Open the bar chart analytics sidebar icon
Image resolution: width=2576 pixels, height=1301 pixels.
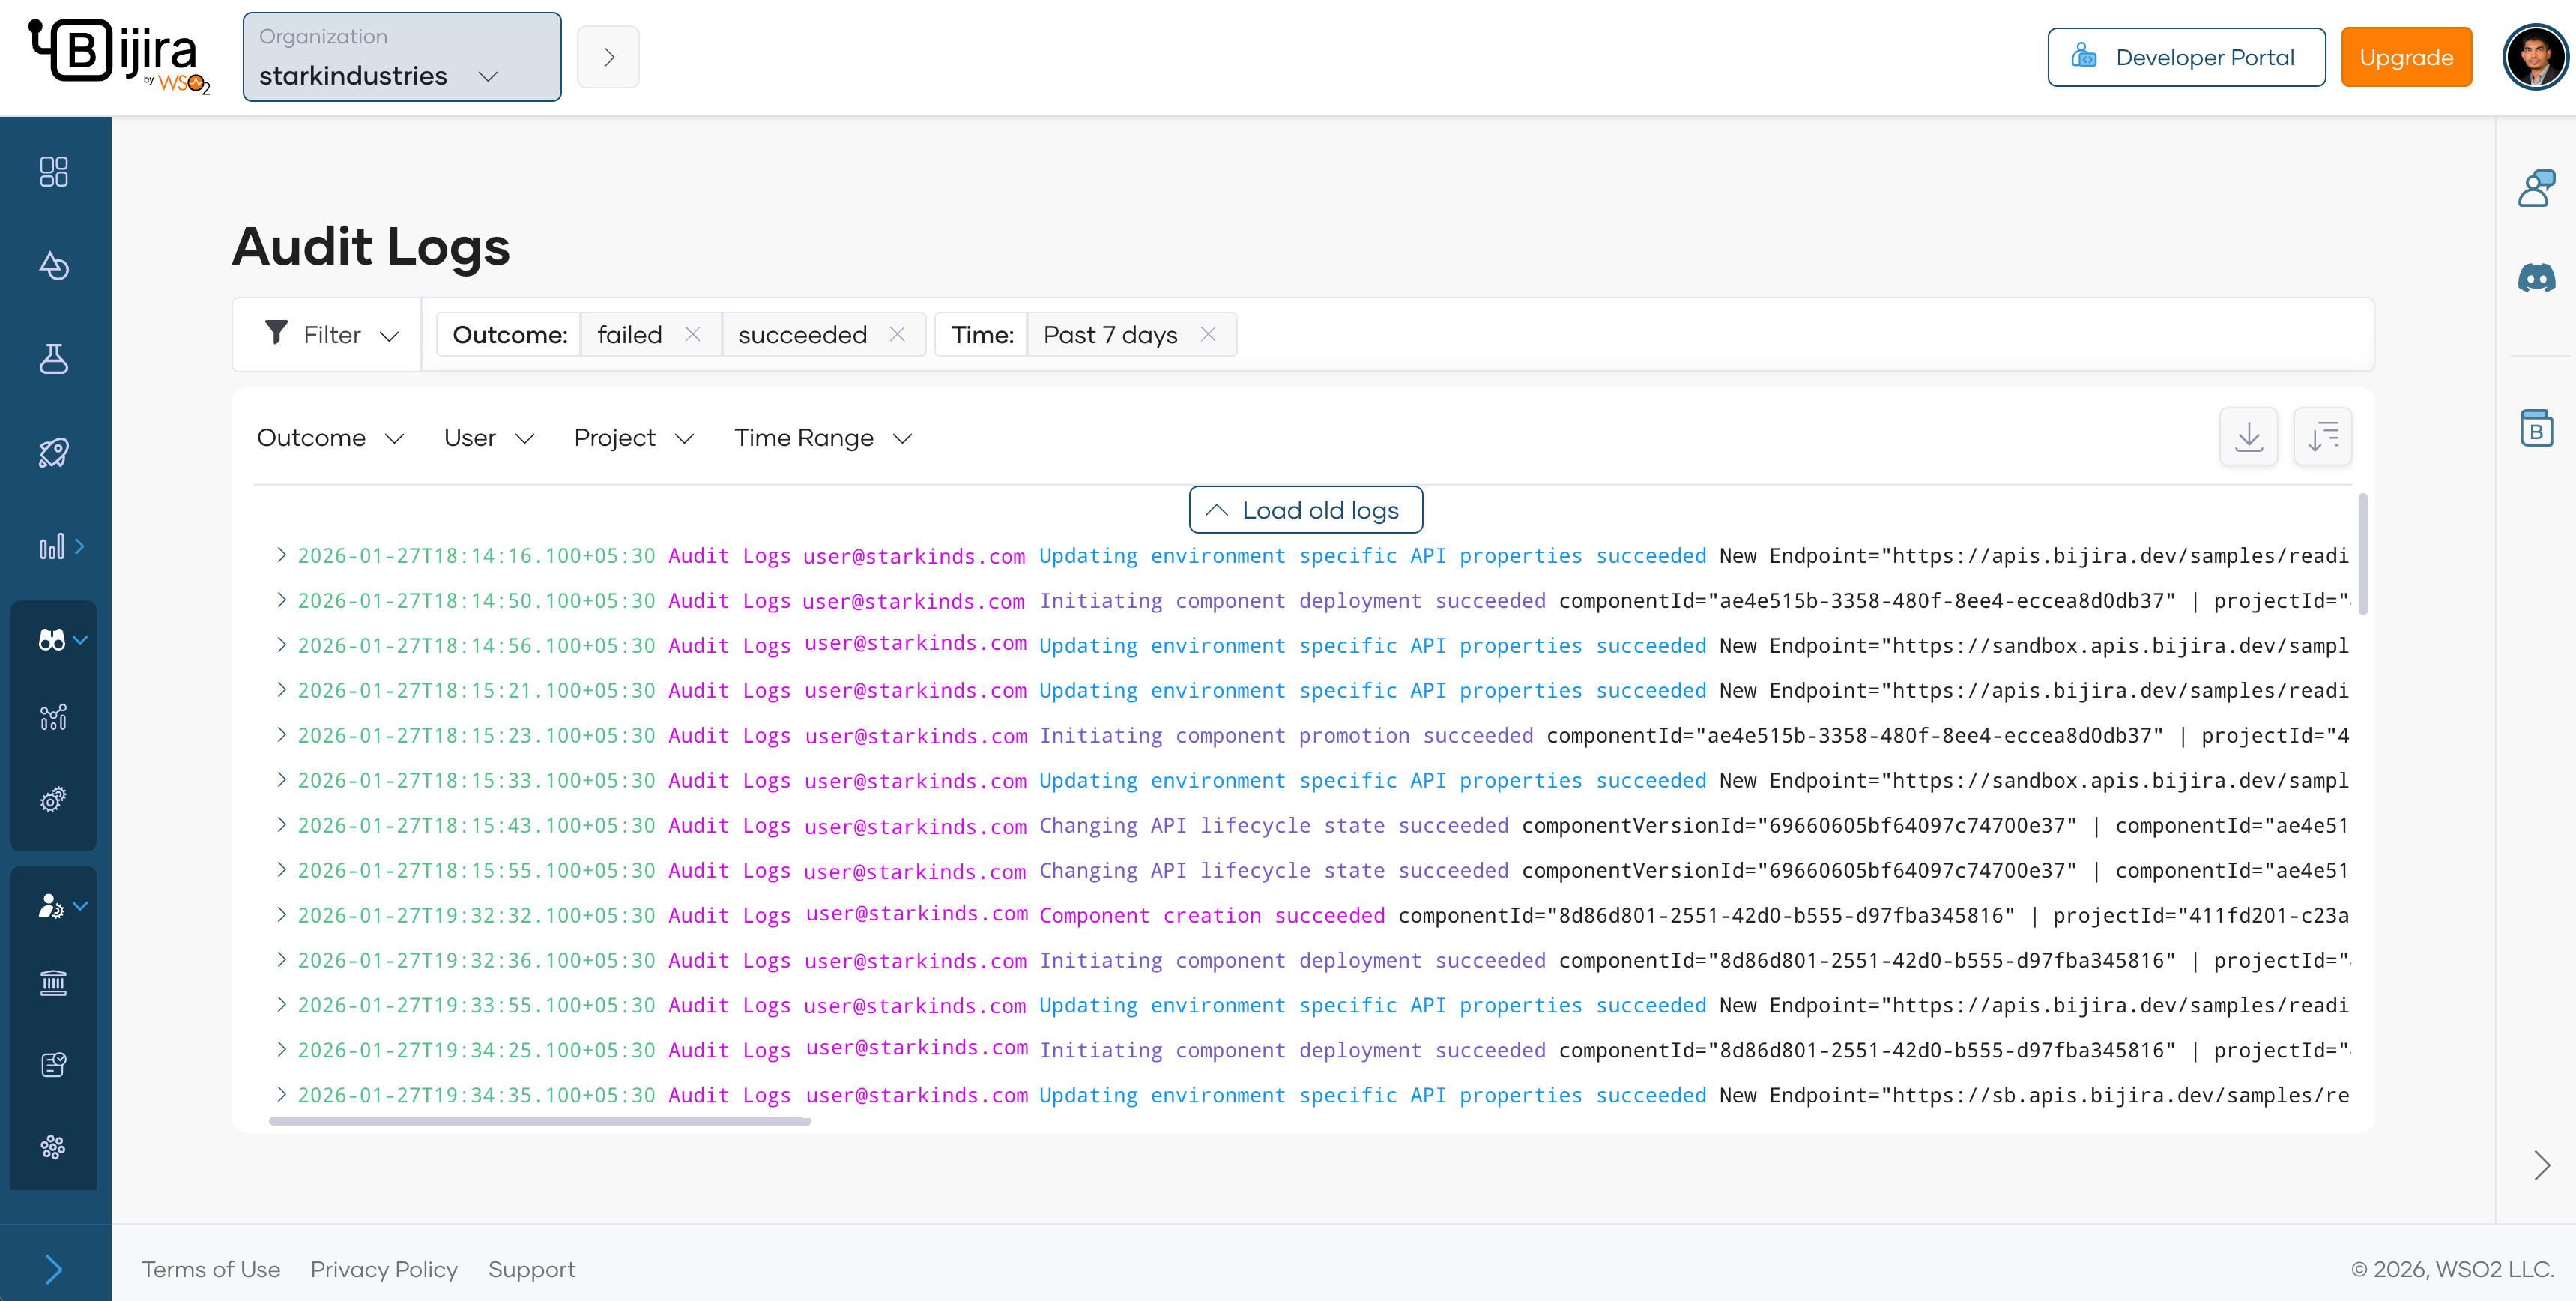tap(52, 546)
